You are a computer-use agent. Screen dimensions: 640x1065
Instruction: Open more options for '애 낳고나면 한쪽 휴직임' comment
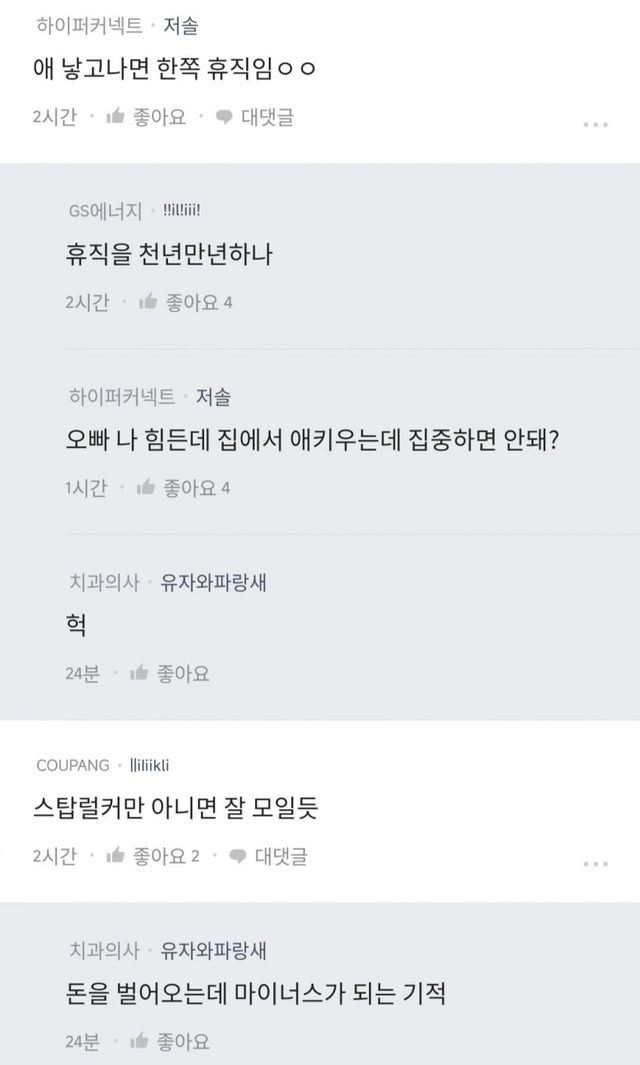(595, 125)
